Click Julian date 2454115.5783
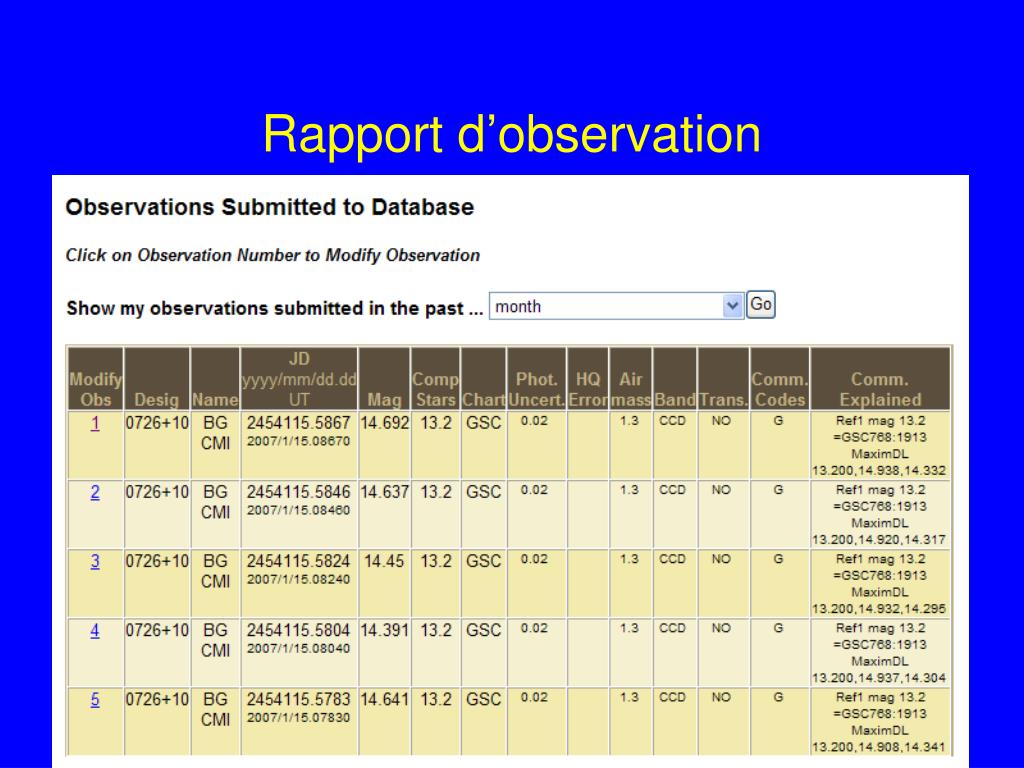The image size is (1024, 768). coord(298,700)
